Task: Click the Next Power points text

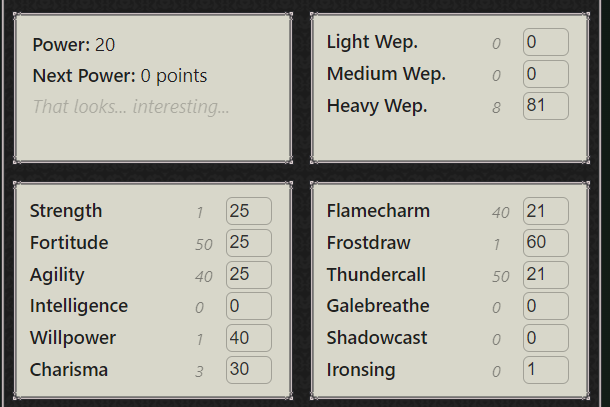Action: click(x=120, y=76)
